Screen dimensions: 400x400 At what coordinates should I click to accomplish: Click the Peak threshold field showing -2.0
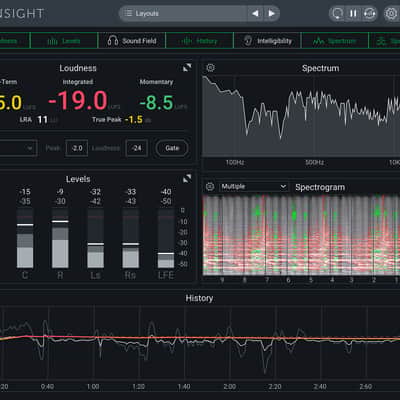pyautogui.click(x=77, y=148)
